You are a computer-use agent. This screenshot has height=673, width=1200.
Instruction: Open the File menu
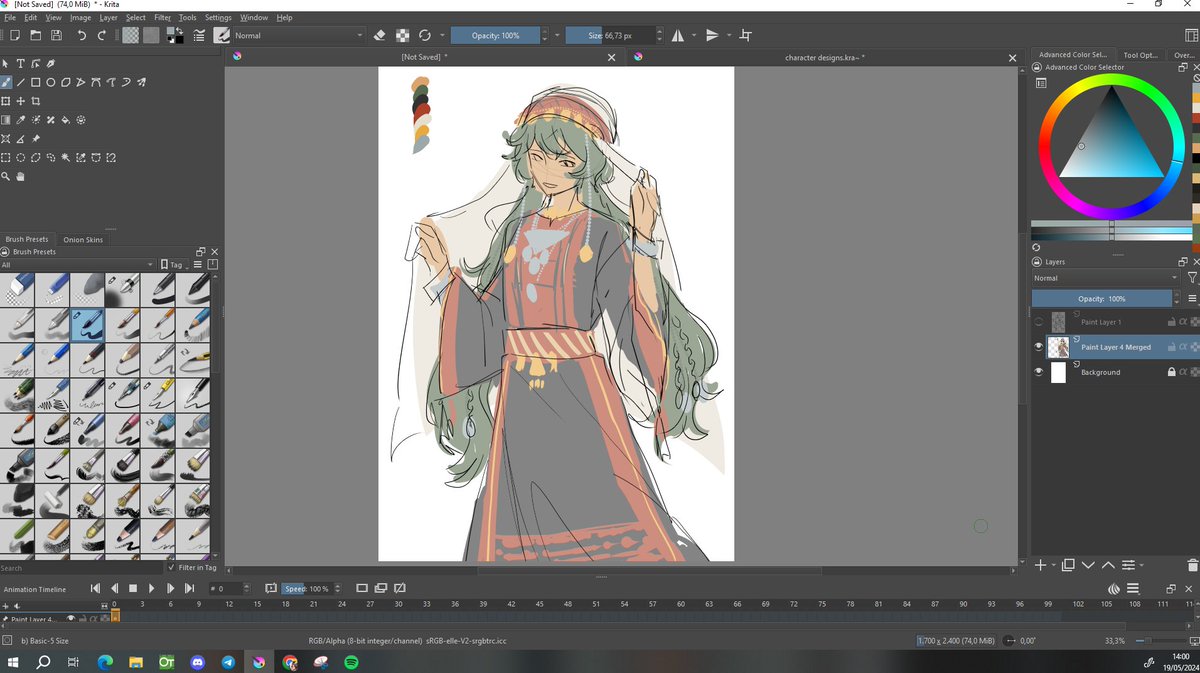pos(10,17)
